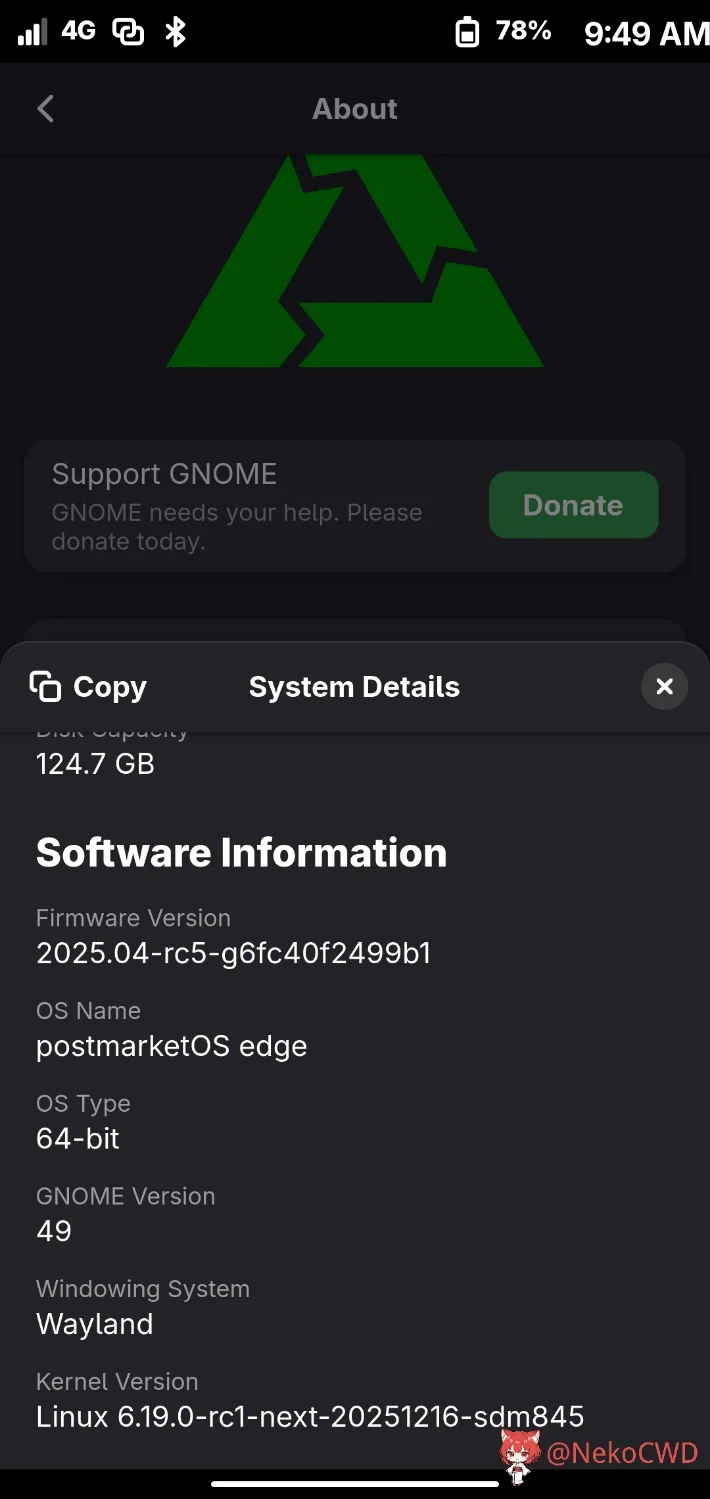Click the postmarketOS edge OS name
The height and width of the screenshot is (1499, 710).
171,1046
